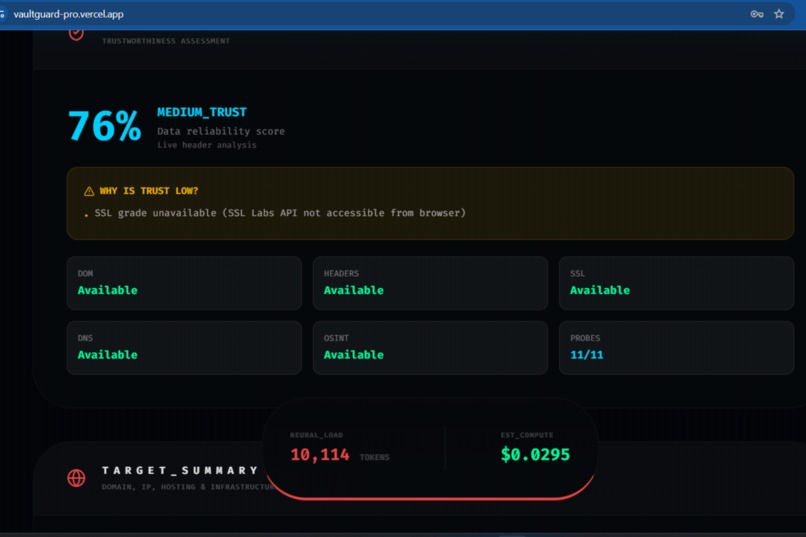Viewport: 806px width, 537px height.
Task: Click the 'Live header analysis' caption
Action: [x=207, y=145]
